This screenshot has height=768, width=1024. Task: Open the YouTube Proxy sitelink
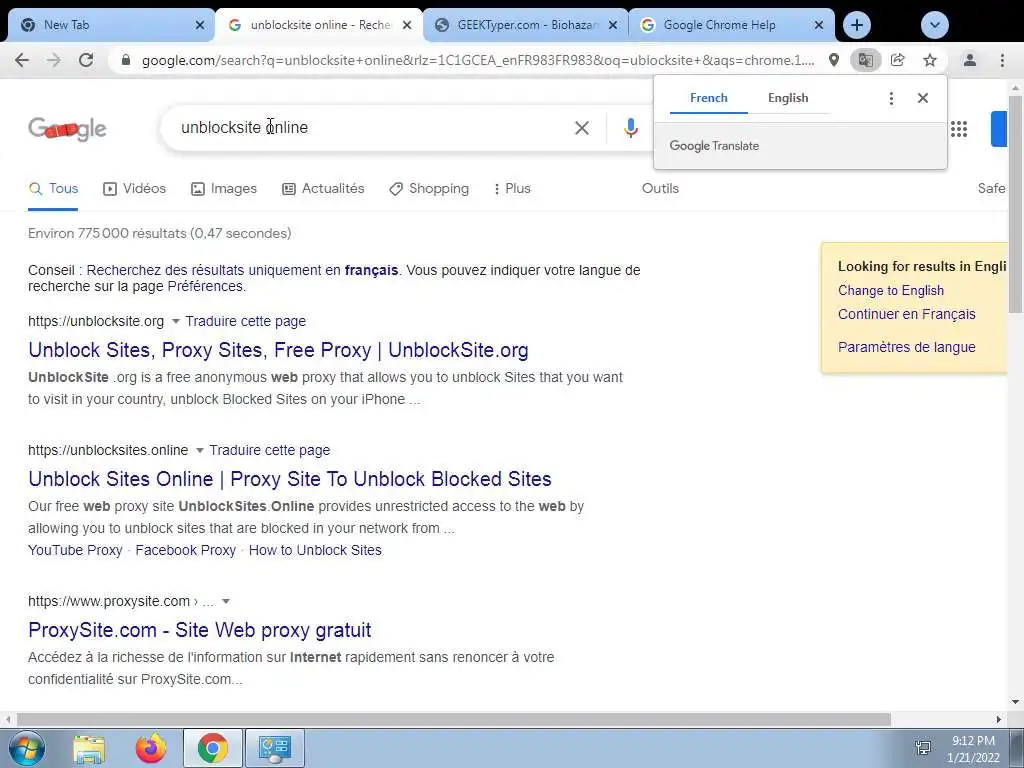pyautogui.click(x=75, y=551)
